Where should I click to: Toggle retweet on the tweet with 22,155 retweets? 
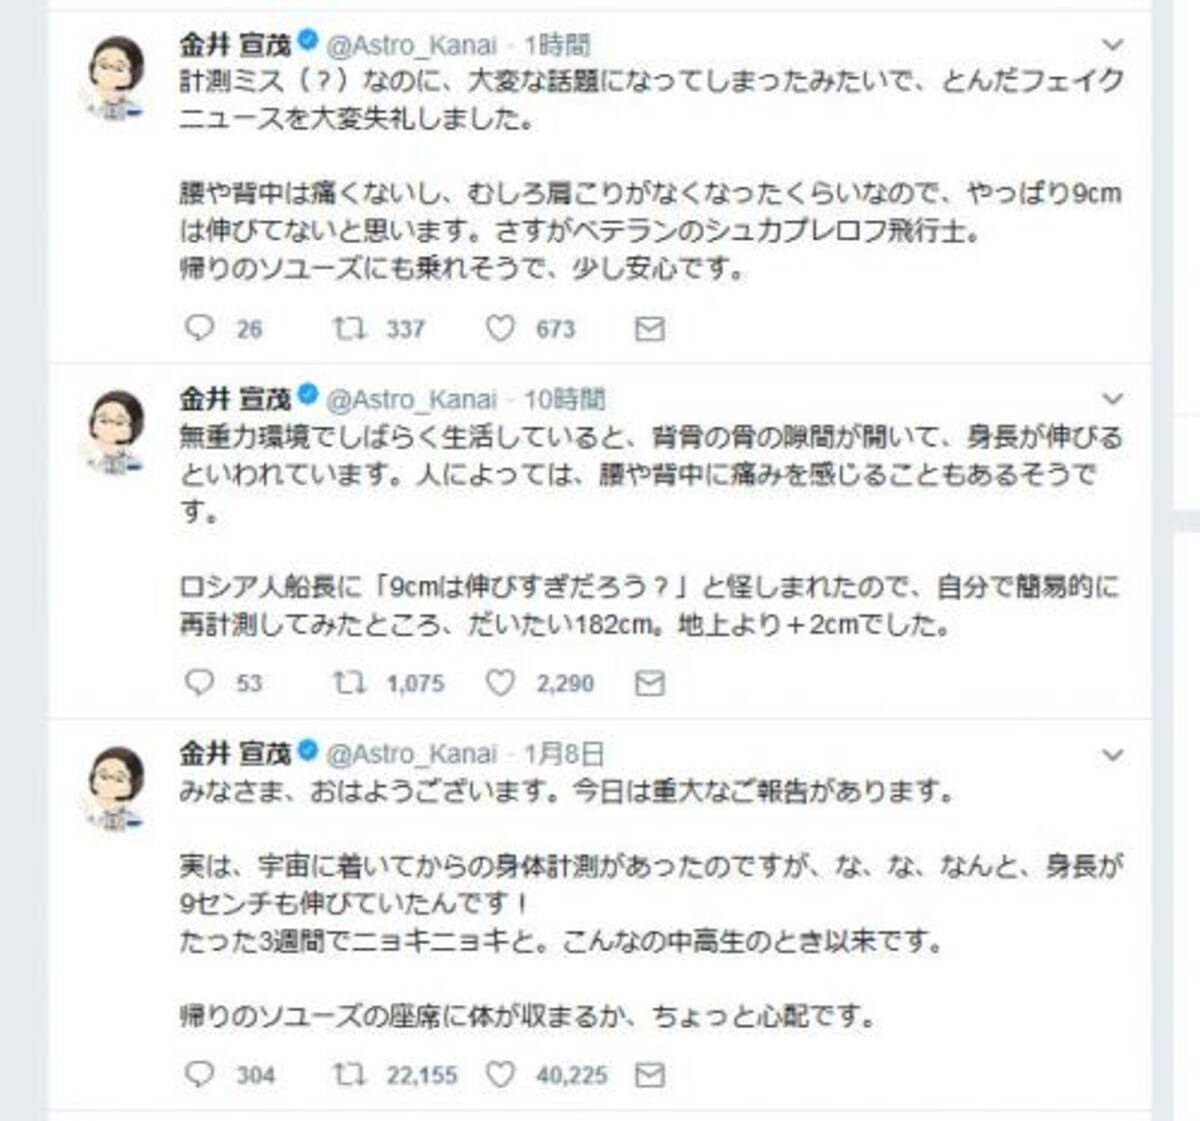click(x=347, y=1076)
